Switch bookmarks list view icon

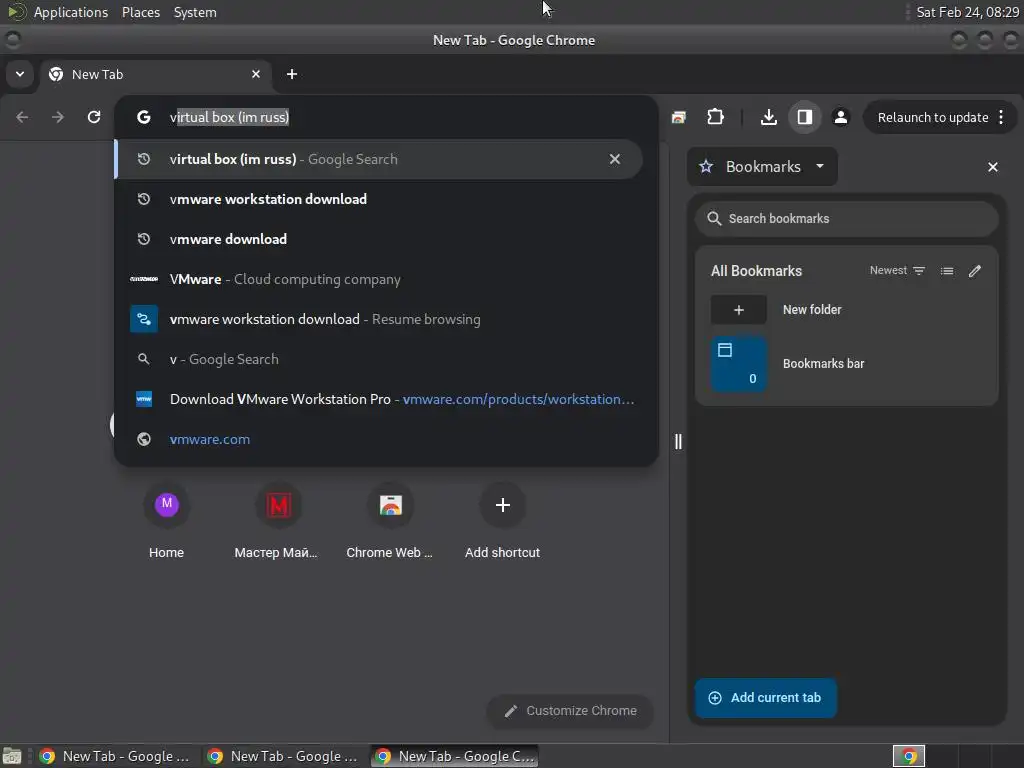(947, 271)
